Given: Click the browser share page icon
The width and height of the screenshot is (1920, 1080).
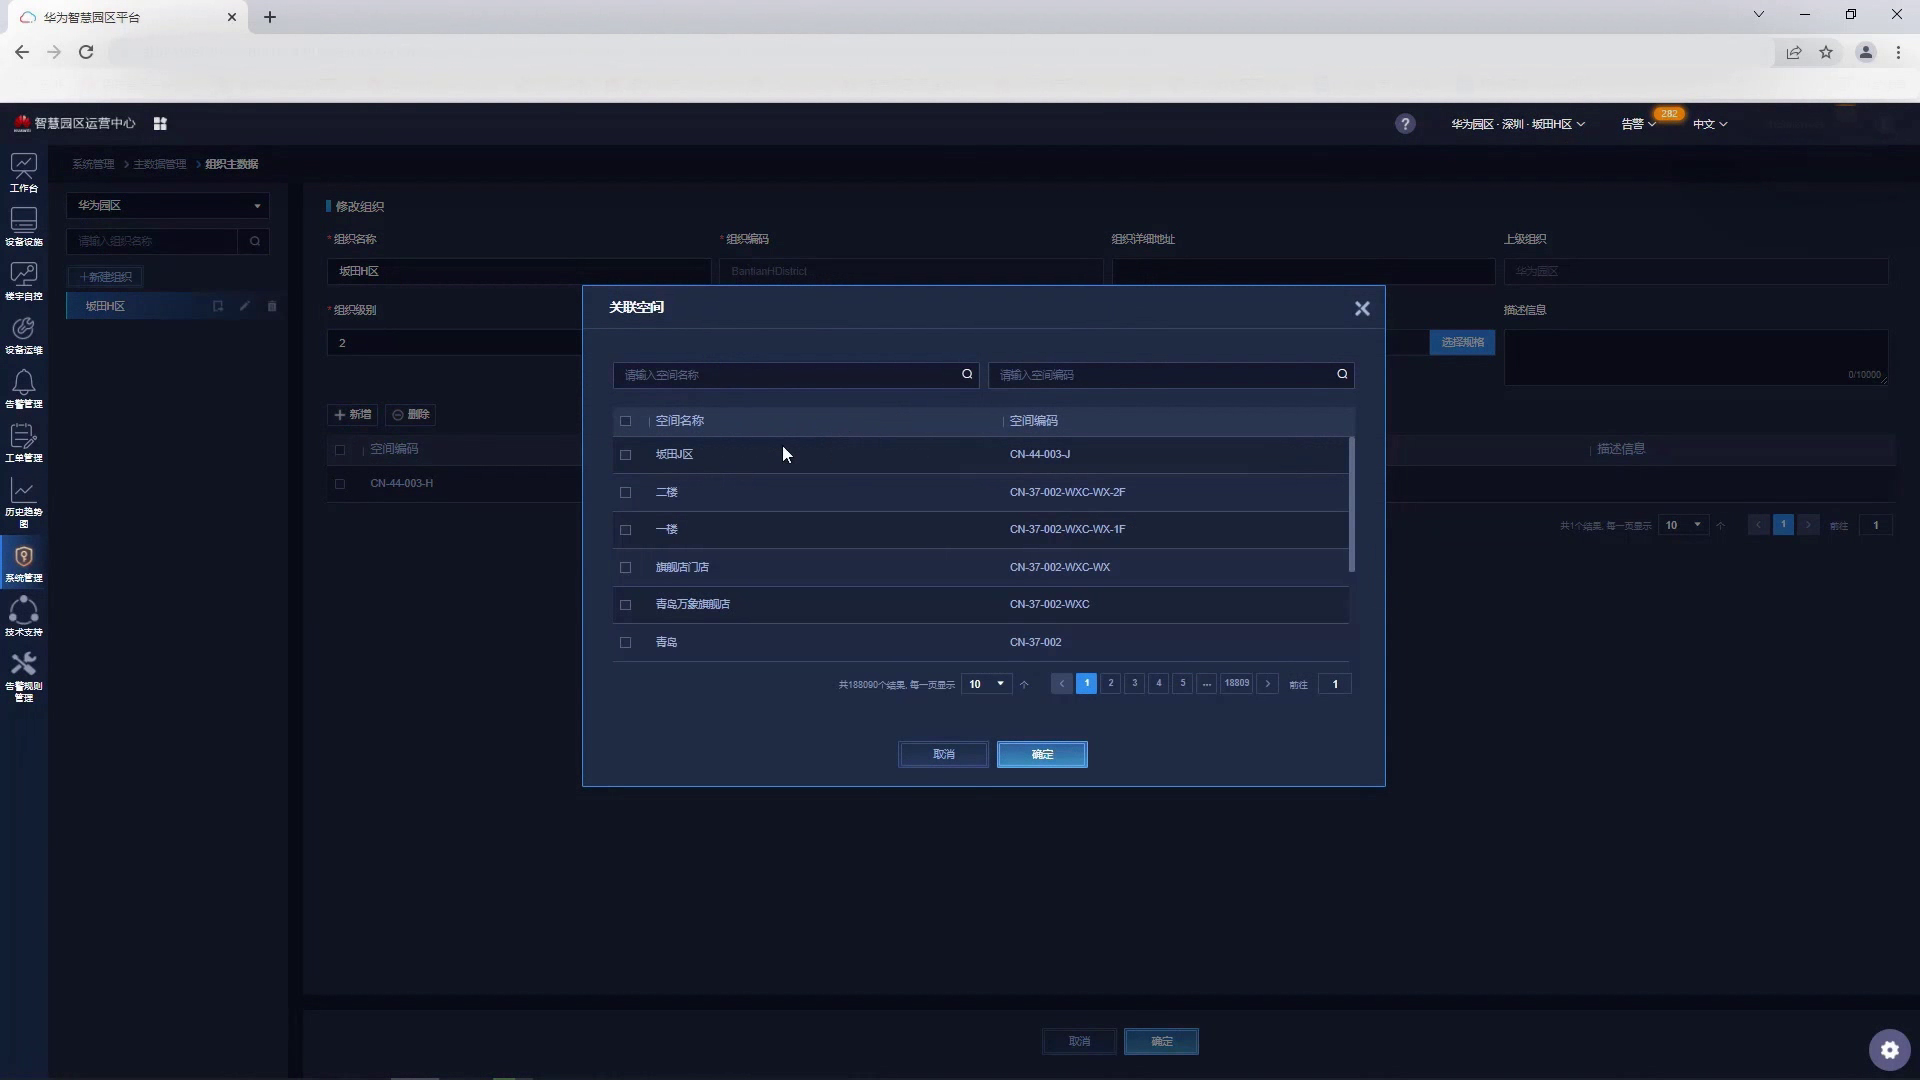Looking at the screenshot, I should tap(1794, 52).
